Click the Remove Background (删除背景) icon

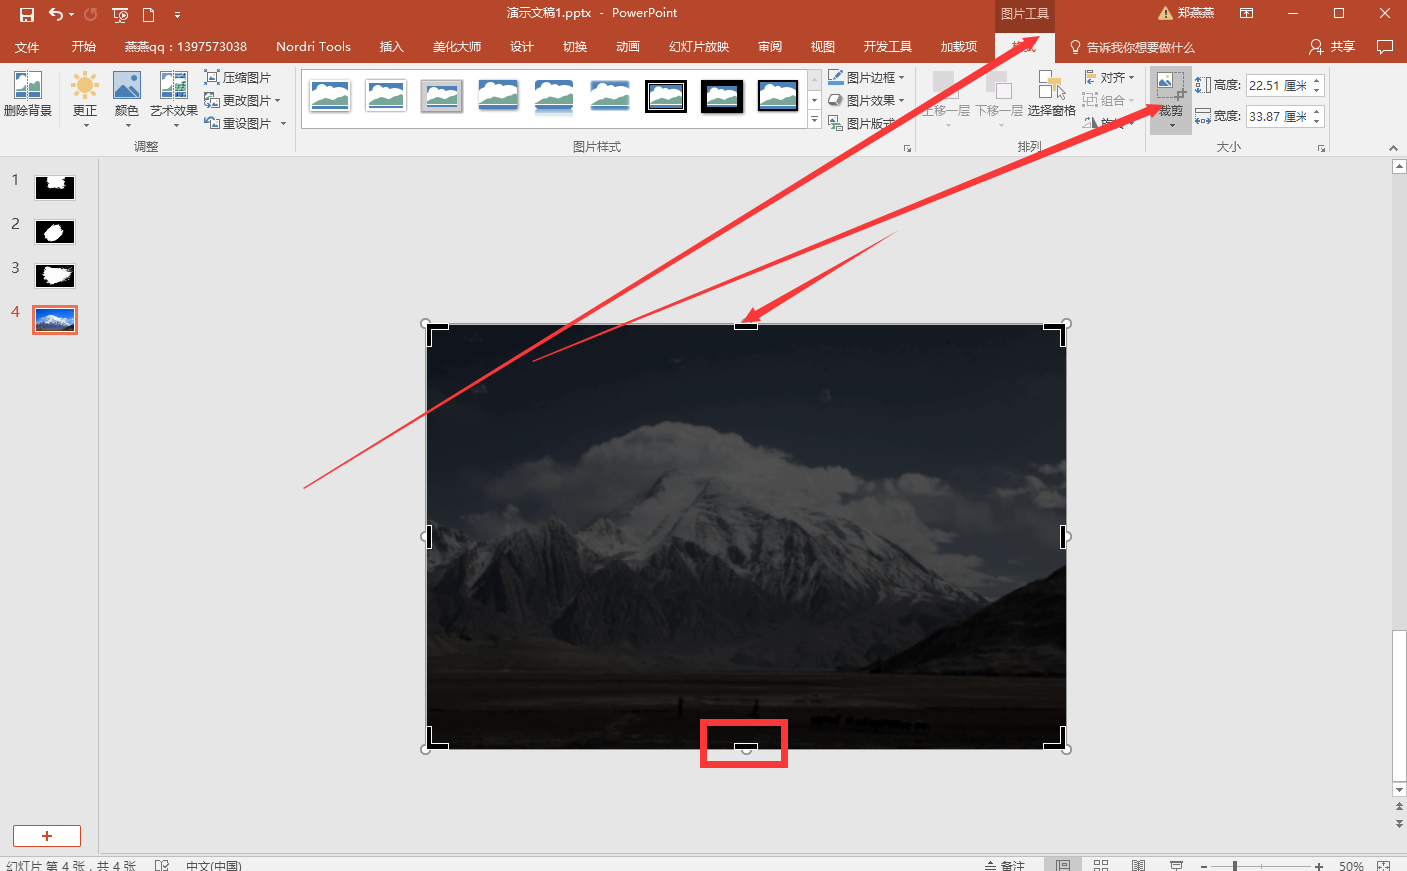28,95
